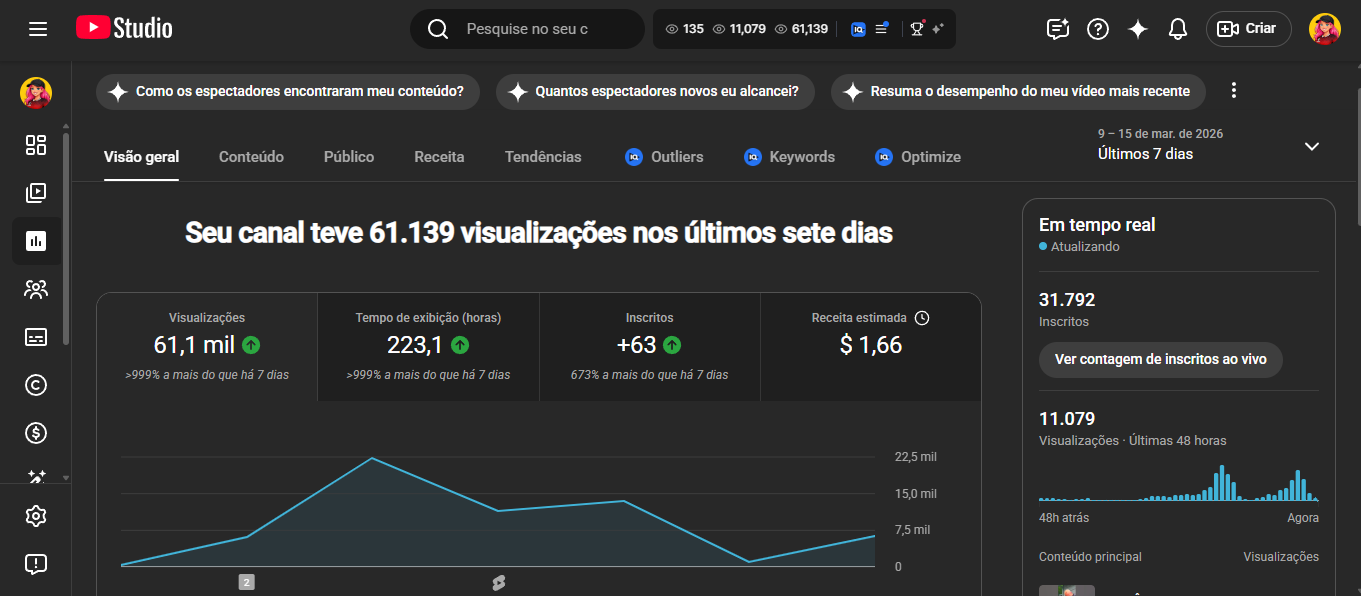The width and height of the screenshot is (1361, 596).
Task: Select the Inscritos metric card
Action: (650, 347)
